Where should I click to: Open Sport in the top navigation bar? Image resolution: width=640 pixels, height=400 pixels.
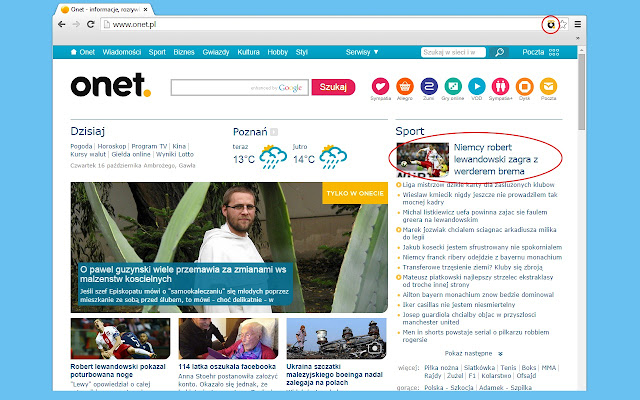click(157, 52)
